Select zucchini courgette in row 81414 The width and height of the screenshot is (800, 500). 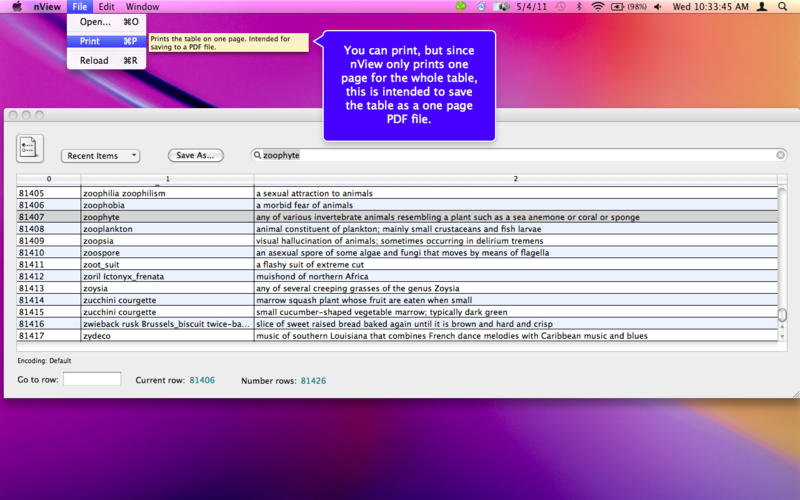click(x=167, y=300)
